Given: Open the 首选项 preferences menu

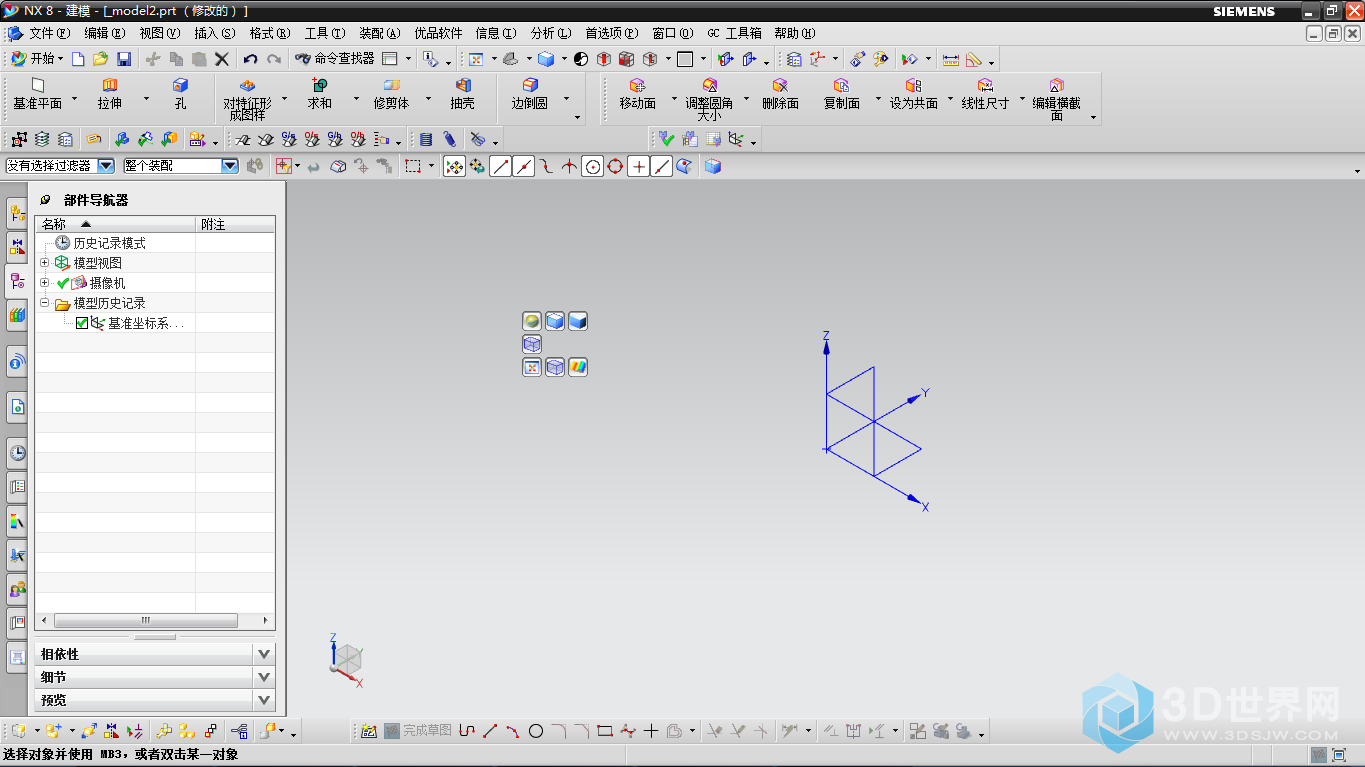Looking at the screenshot, I should (611, 33).
